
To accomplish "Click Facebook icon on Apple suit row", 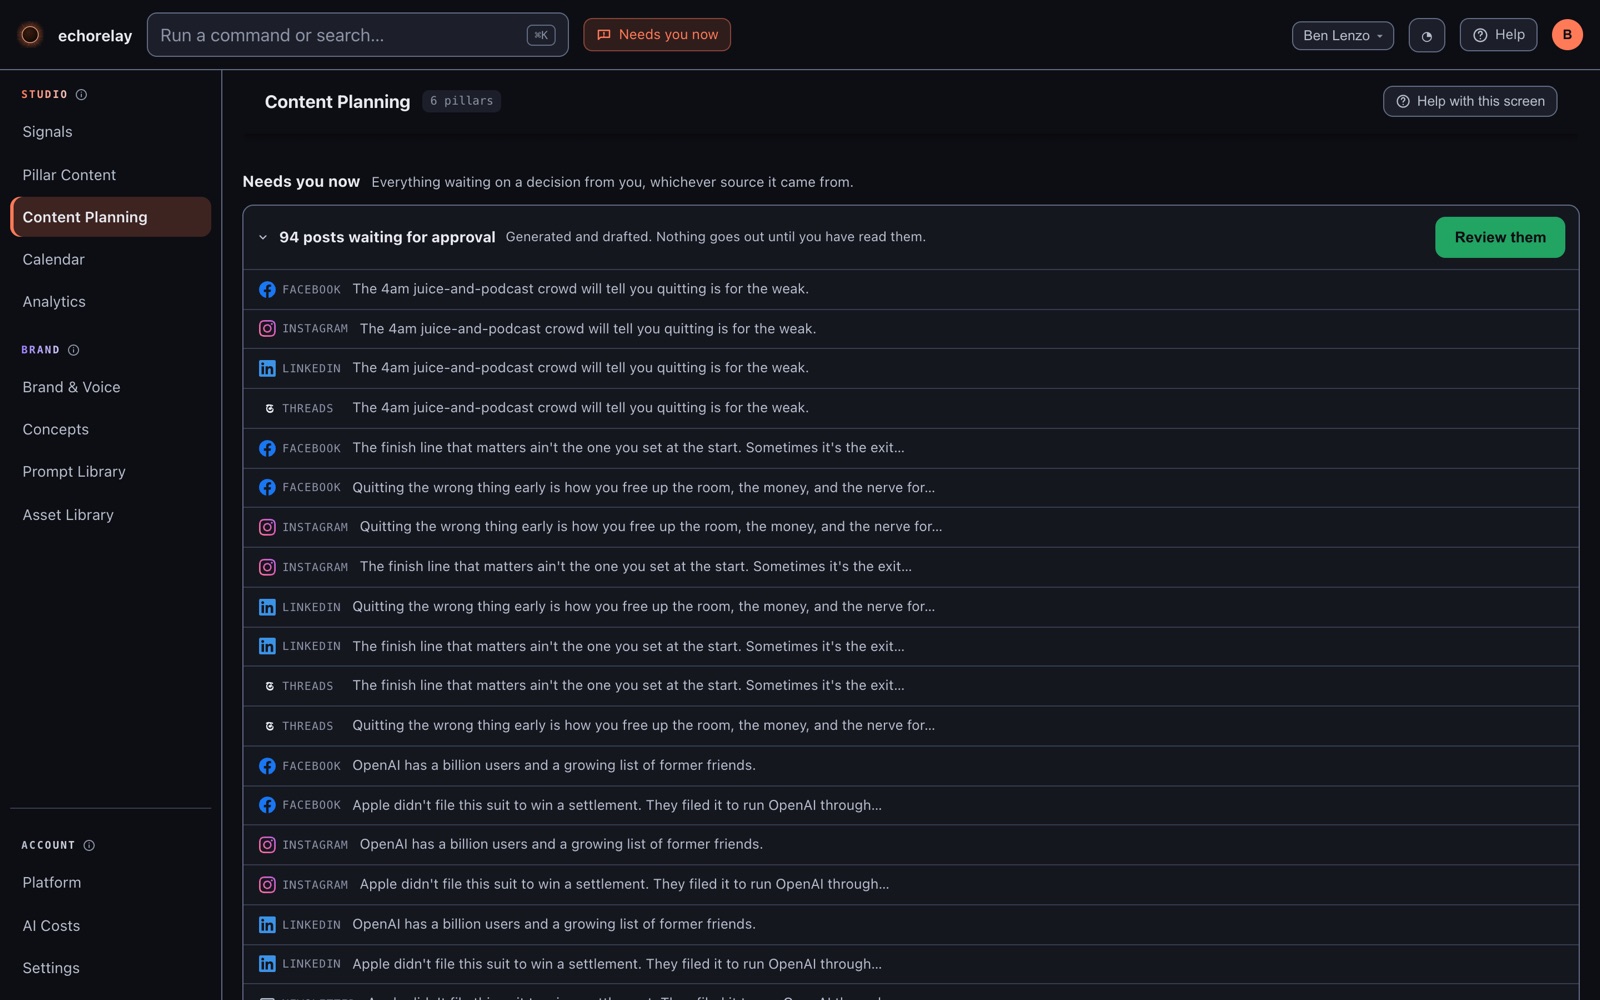I will (x=267, y=805).
